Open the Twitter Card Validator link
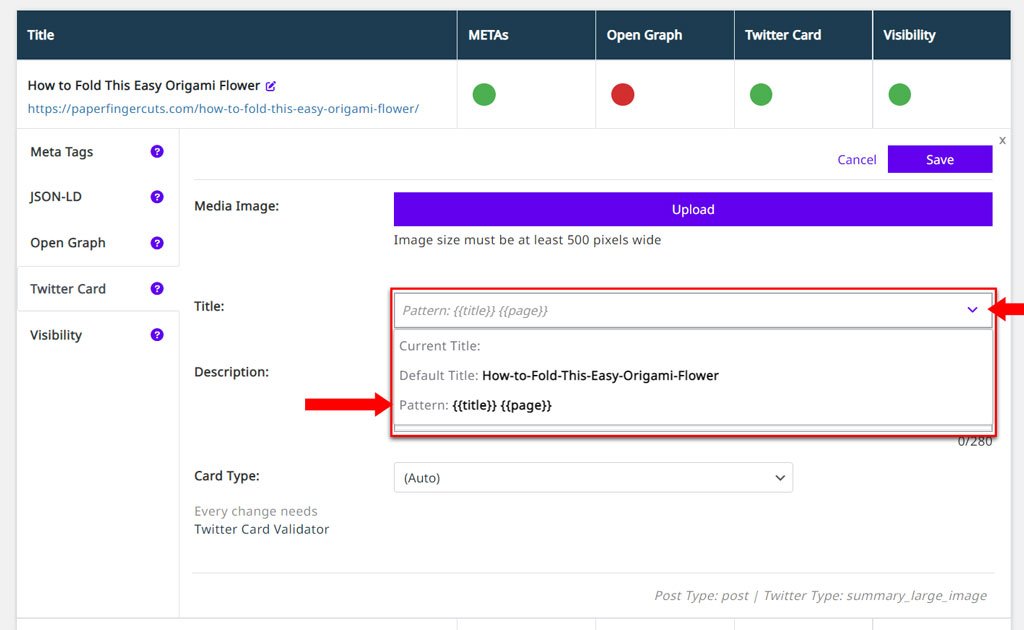The width and height of the screenshot is (1024, 630). pyautogui.click(x=261, y=529)
